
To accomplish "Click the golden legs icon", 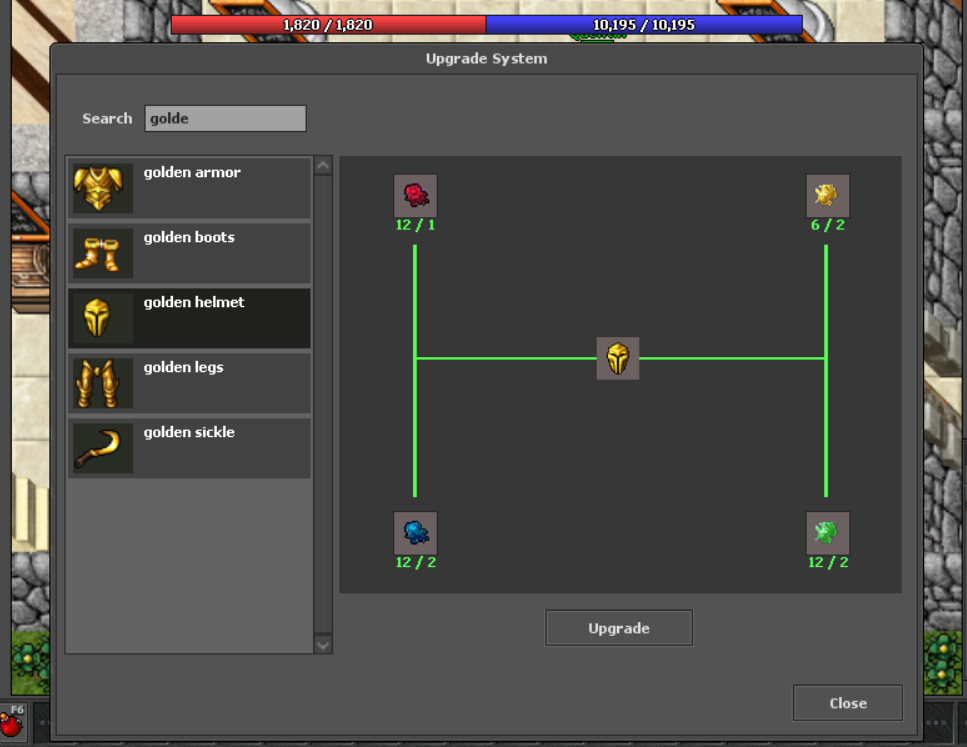I will [x=102, y=383].
